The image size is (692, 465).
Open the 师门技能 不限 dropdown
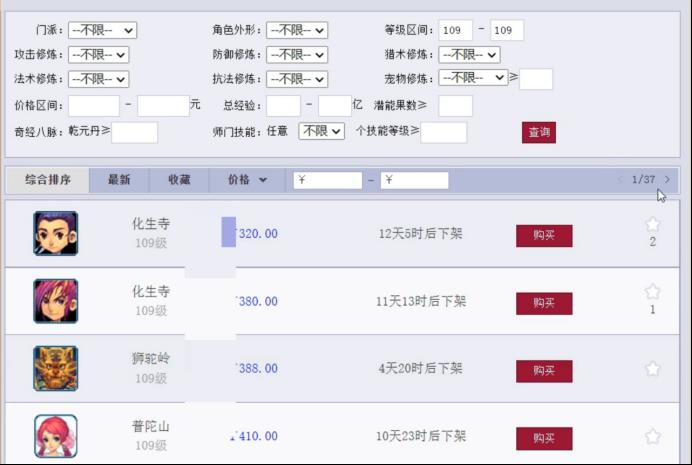coord(321,131)
